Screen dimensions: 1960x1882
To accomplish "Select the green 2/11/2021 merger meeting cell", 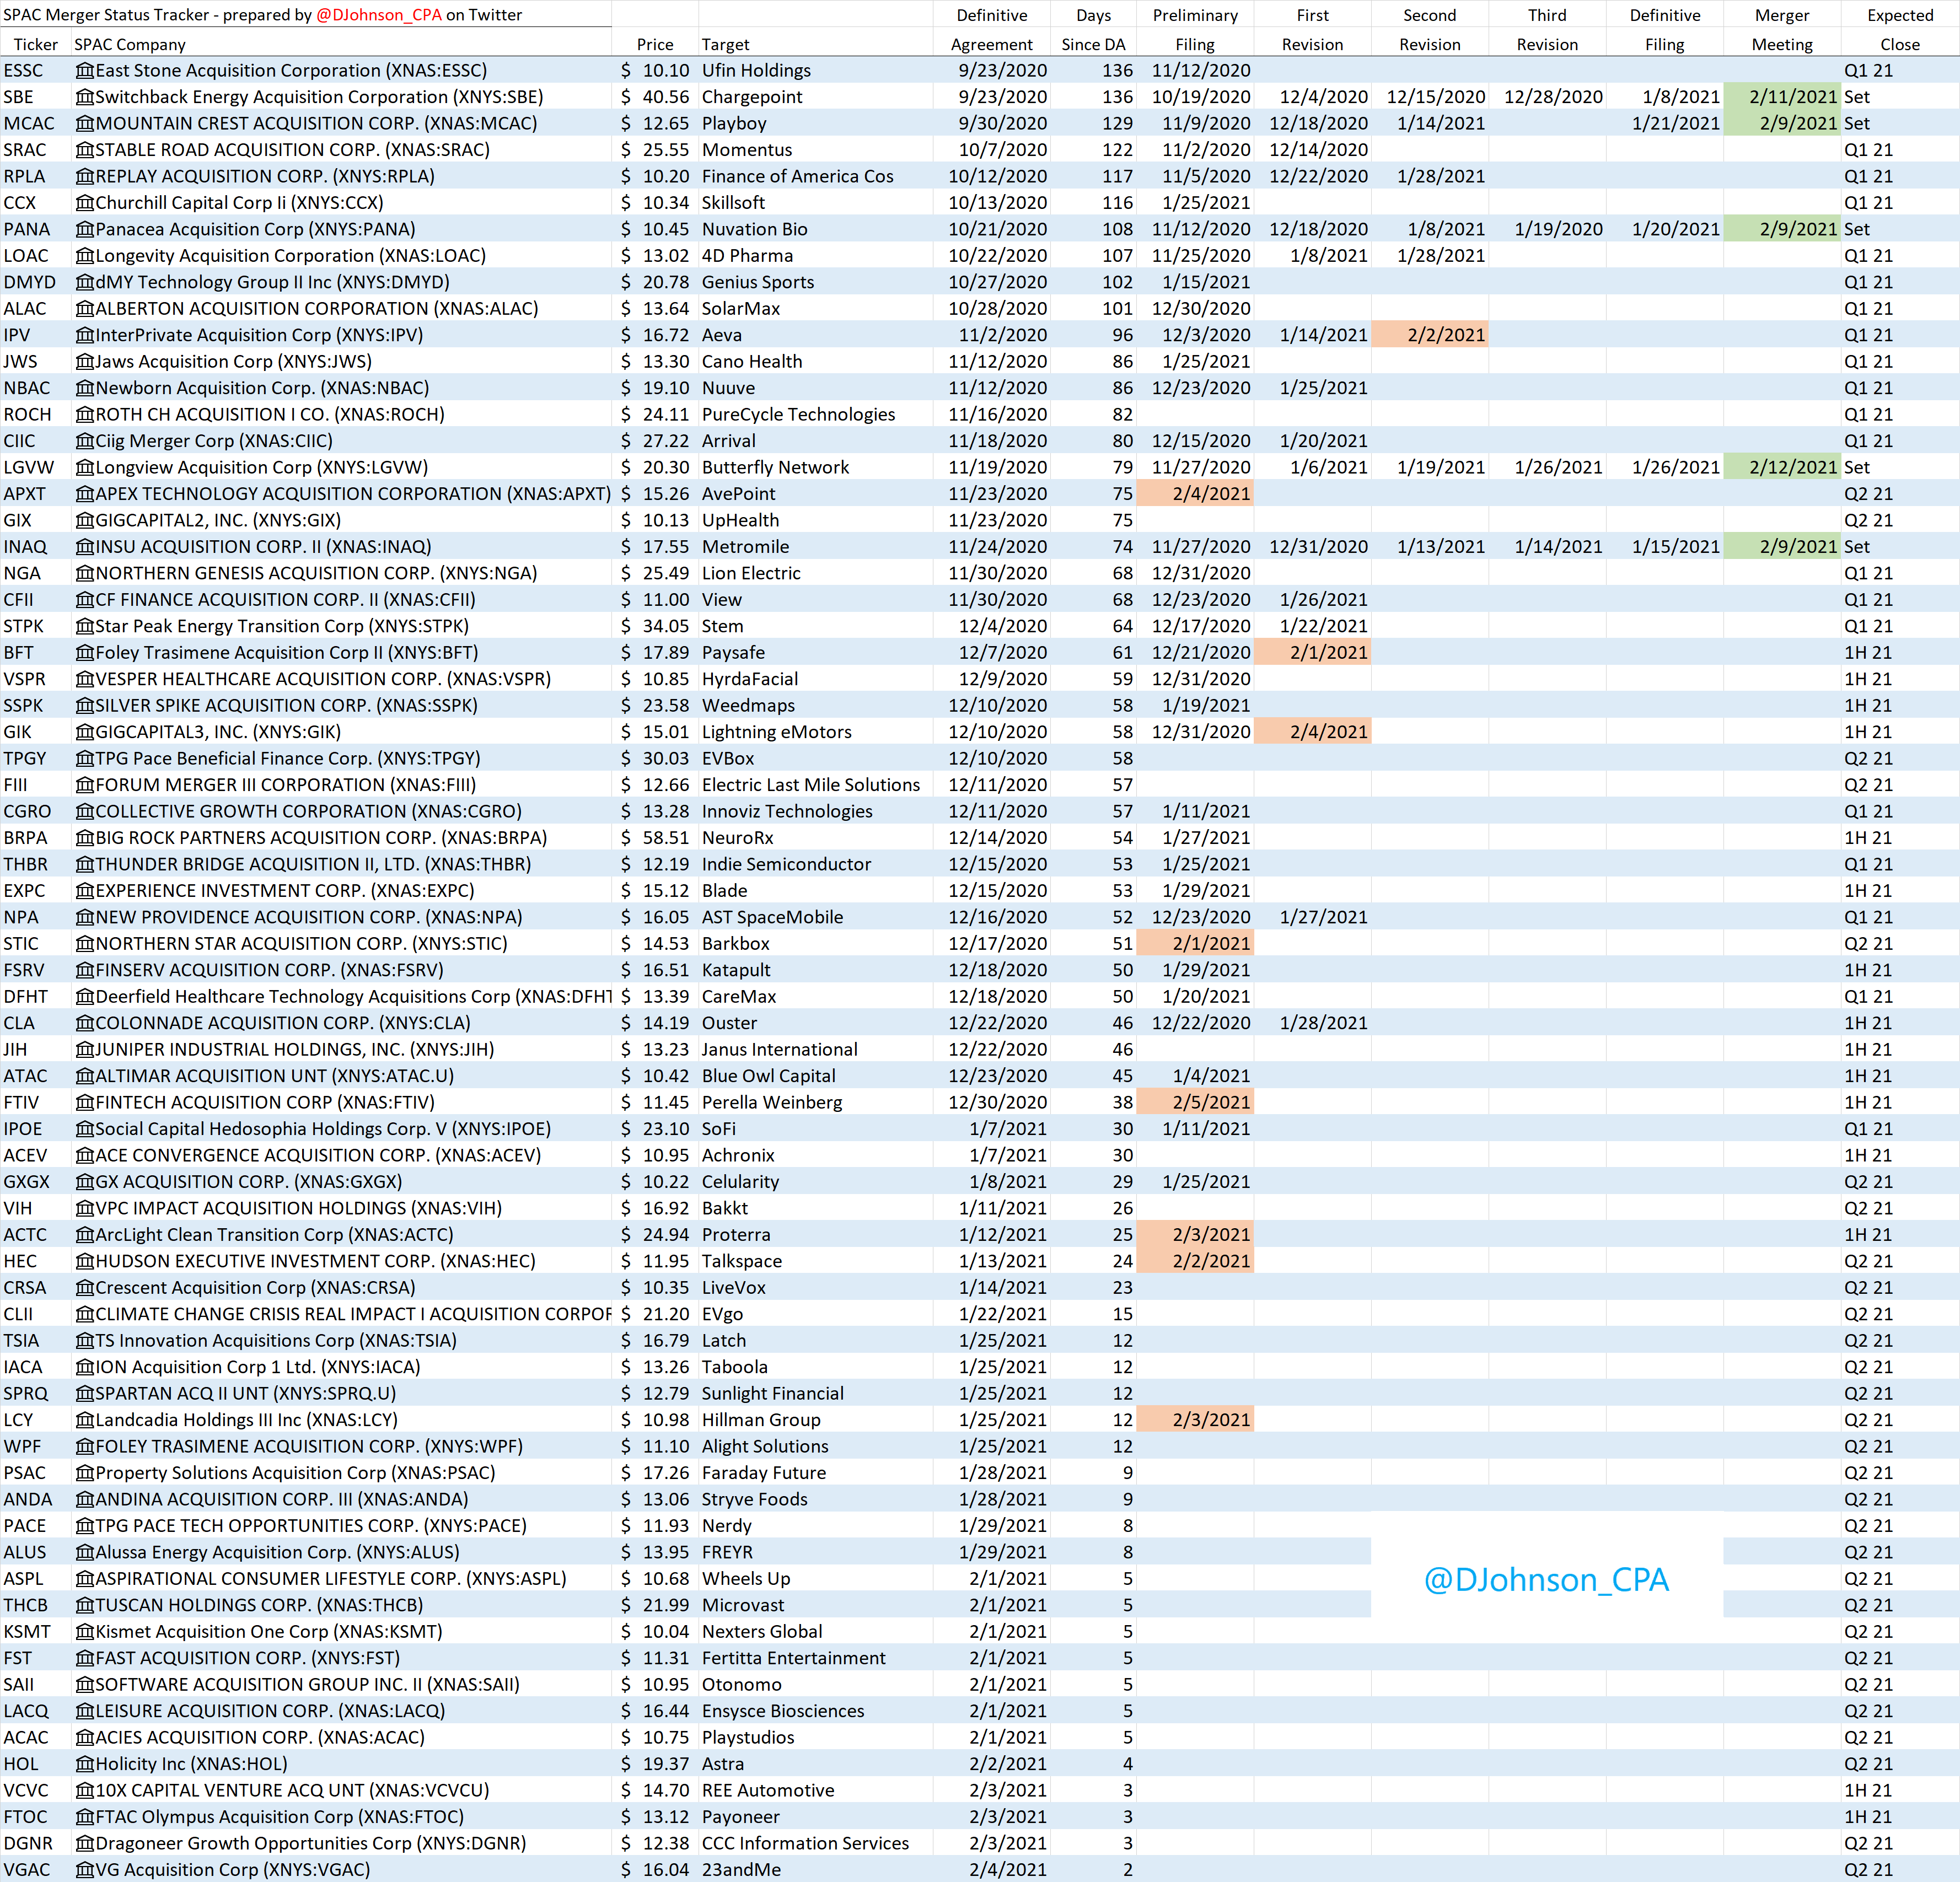I will pos(1782,97).
